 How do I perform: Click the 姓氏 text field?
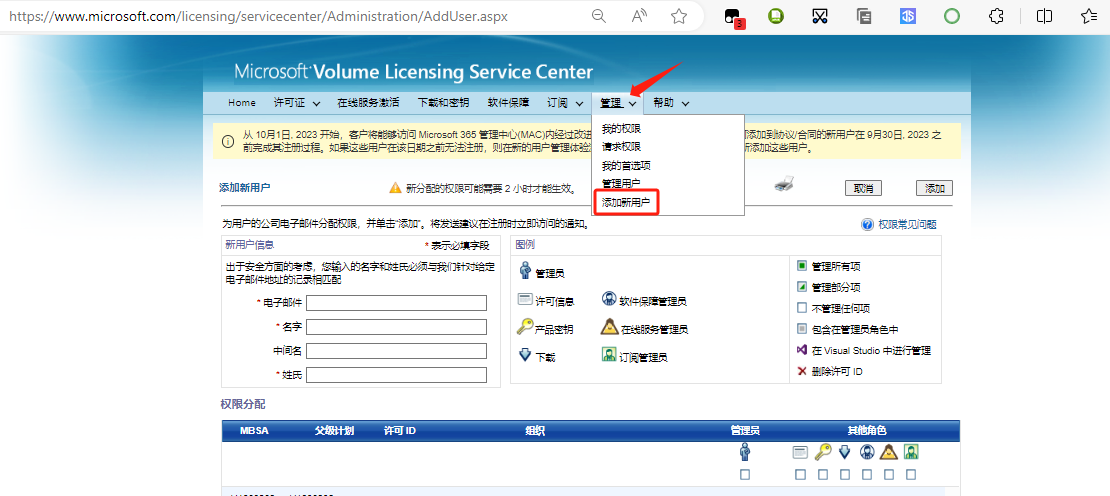point(396,375)
